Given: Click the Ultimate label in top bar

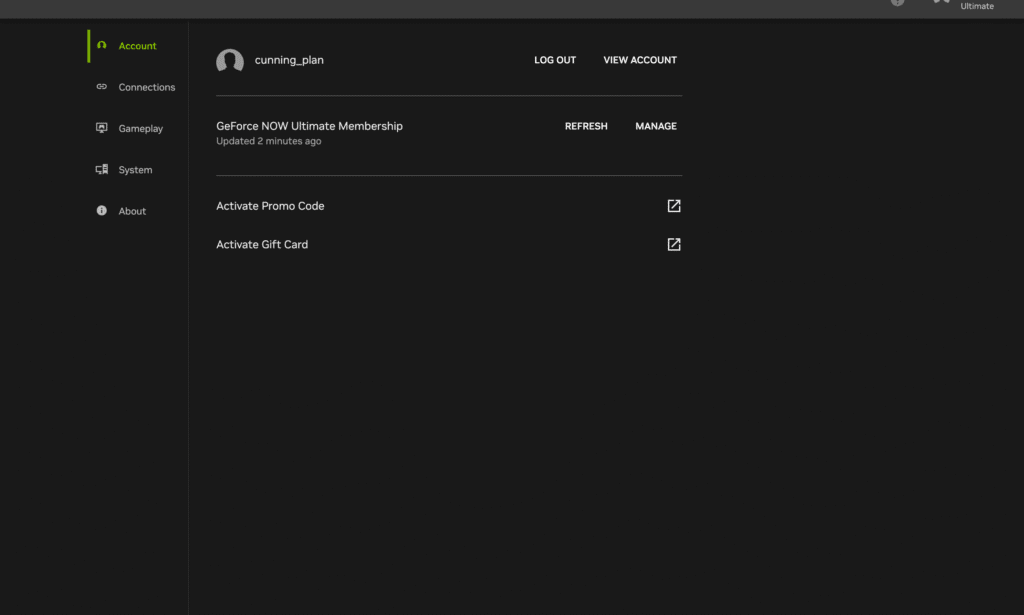Looking at the screenshot, I should click(977, 6).
